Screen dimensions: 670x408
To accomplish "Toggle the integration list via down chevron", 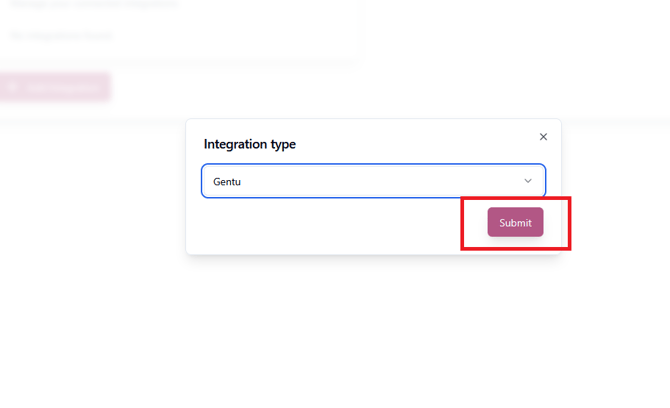I will [x=528, y=181].
